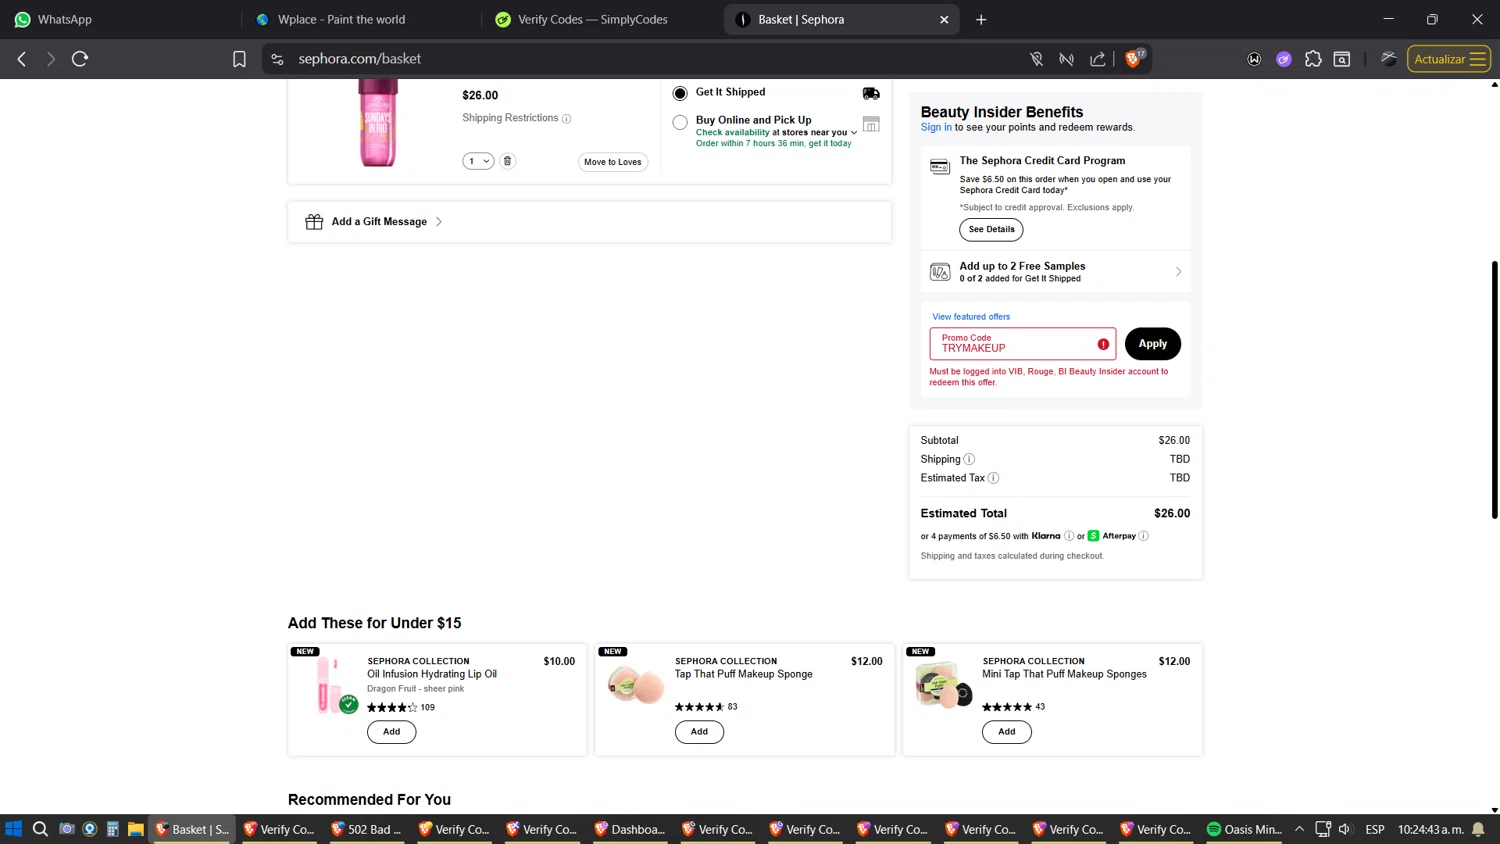Select the Get It Shipped radio option

(x=680, y=93)
